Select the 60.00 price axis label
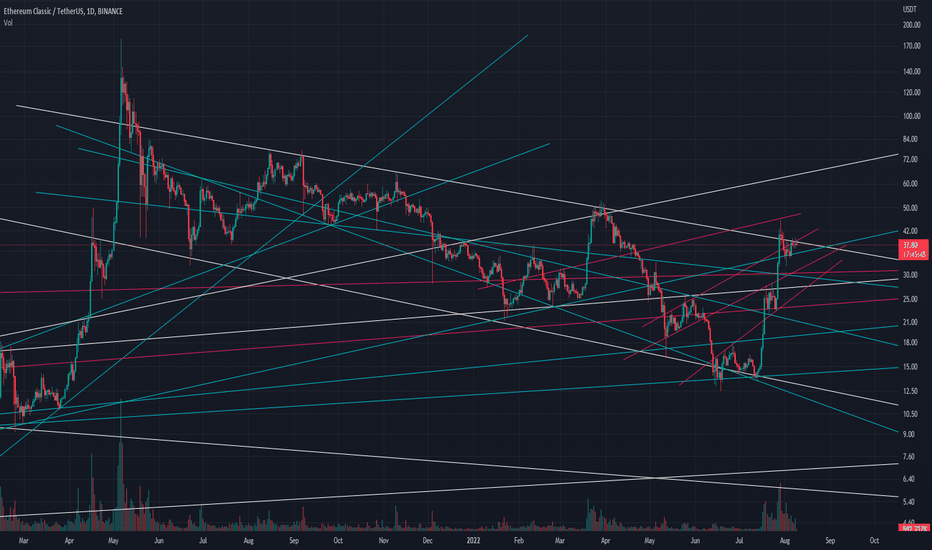The image size is (932, 550). 910,184
